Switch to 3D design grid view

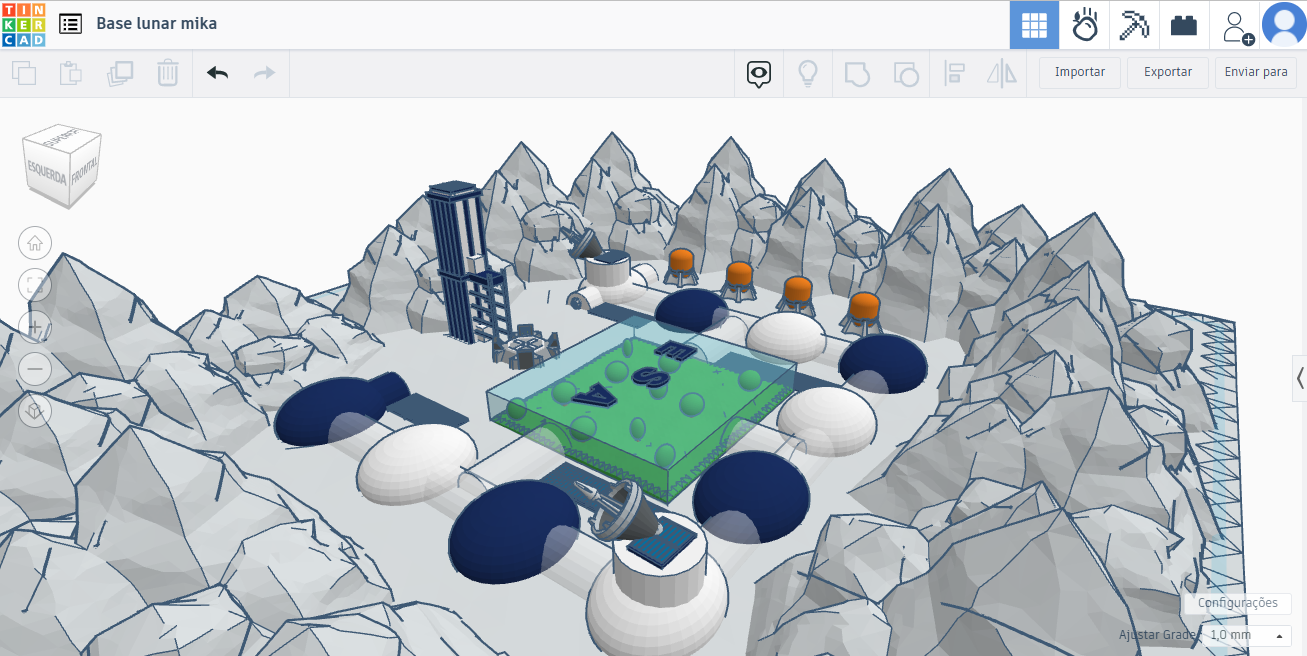click(1034, 25)
